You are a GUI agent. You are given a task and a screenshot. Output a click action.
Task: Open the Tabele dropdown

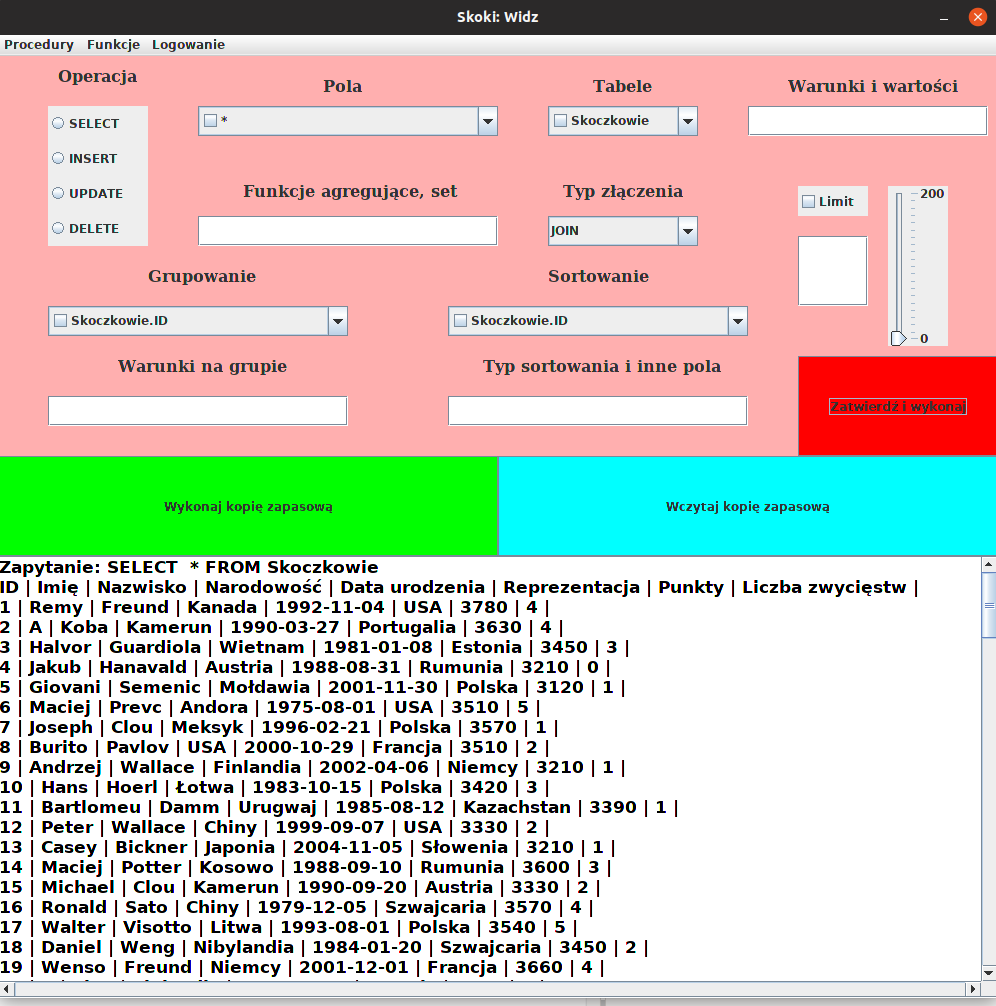pos(687,120)
